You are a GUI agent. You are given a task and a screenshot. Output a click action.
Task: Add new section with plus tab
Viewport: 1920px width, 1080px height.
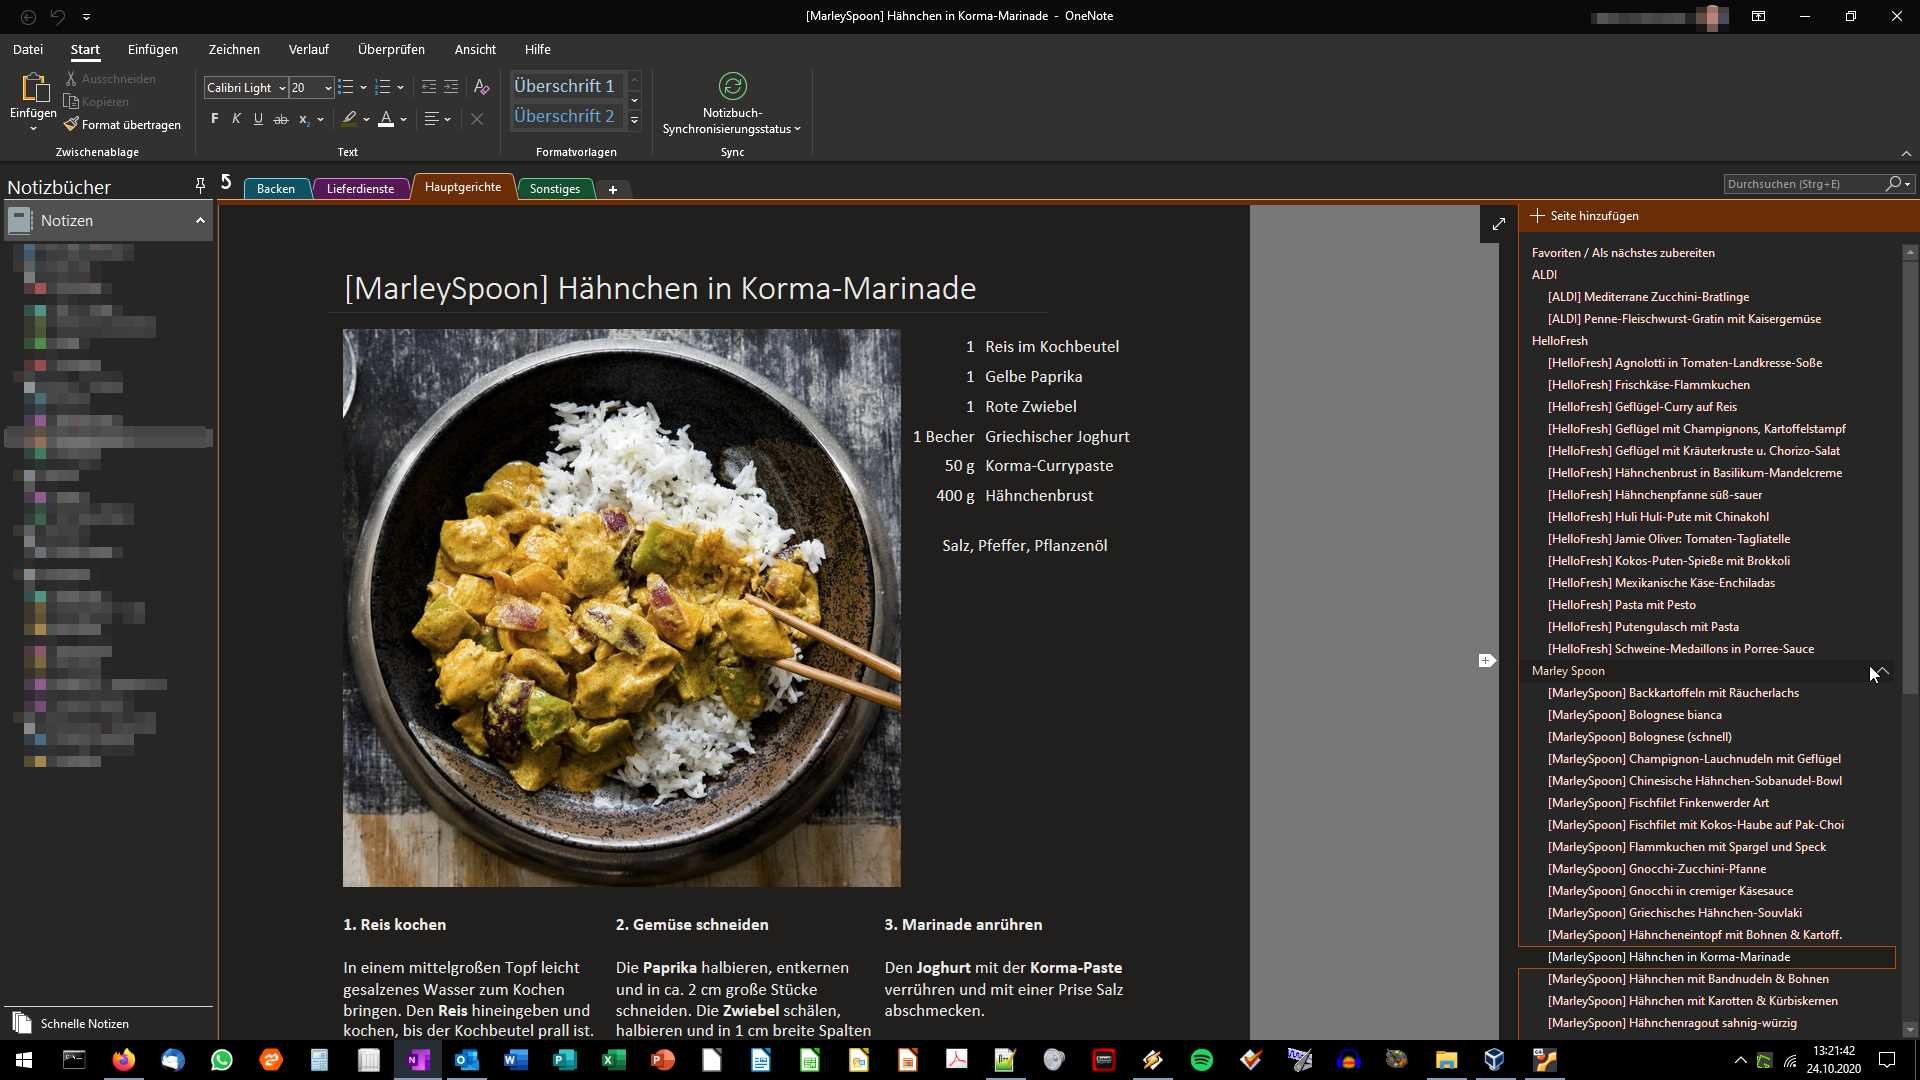613,189
